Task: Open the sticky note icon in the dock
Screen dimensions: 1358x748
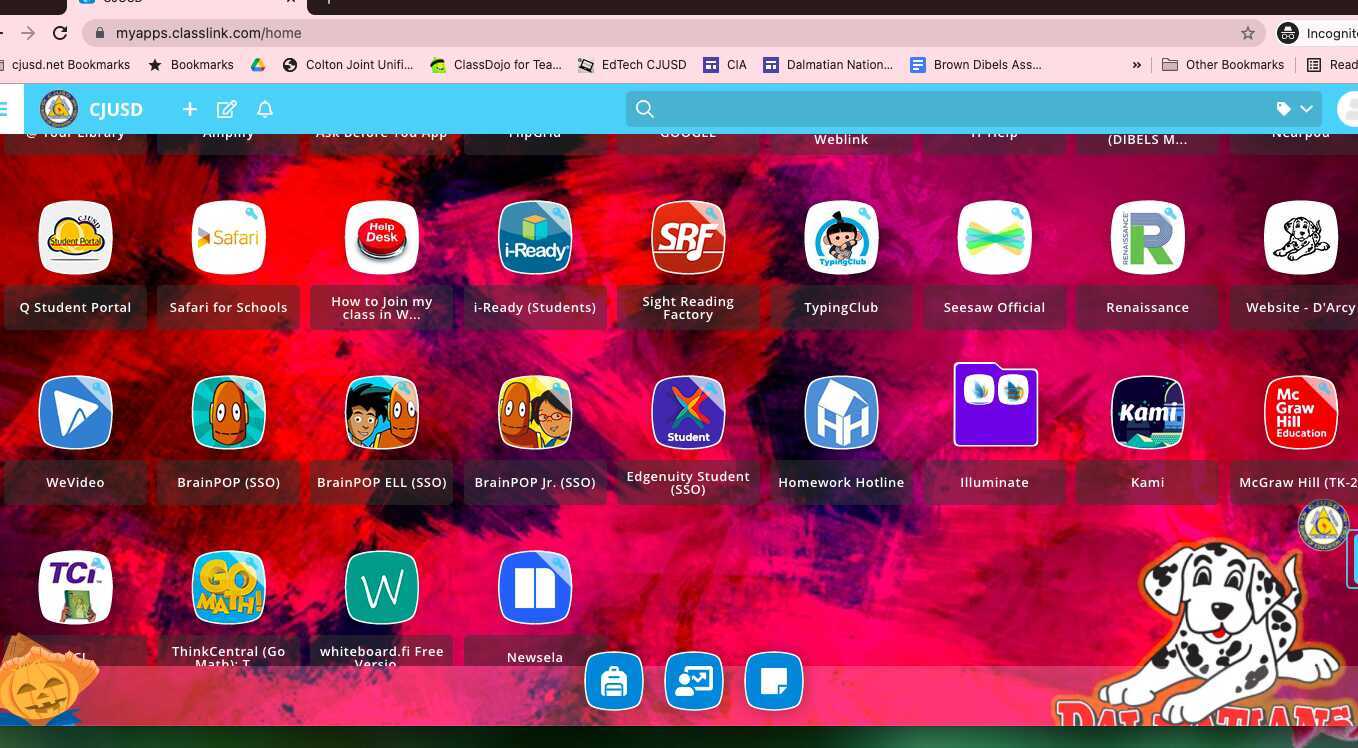Action: tap(774, 681)
